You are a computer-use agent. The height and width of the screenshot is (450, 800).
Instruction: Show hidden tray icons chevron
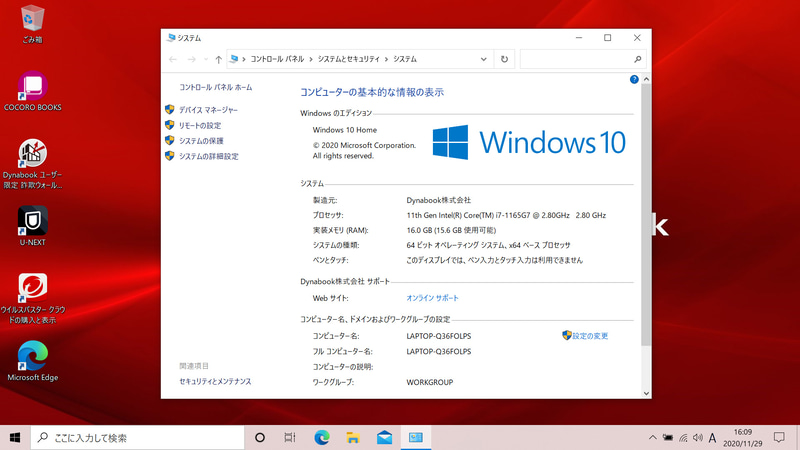click(653, 438)
